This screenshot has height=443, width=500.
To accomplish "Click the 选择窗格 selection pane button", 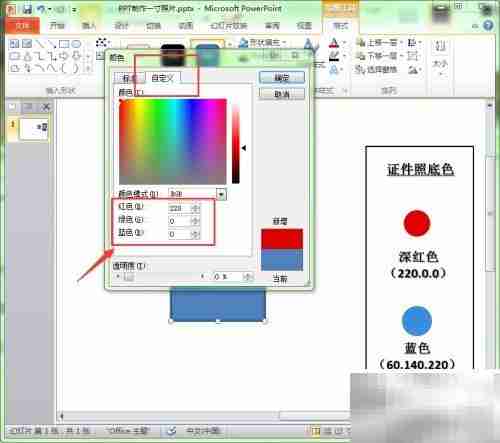I will [376, 69].
